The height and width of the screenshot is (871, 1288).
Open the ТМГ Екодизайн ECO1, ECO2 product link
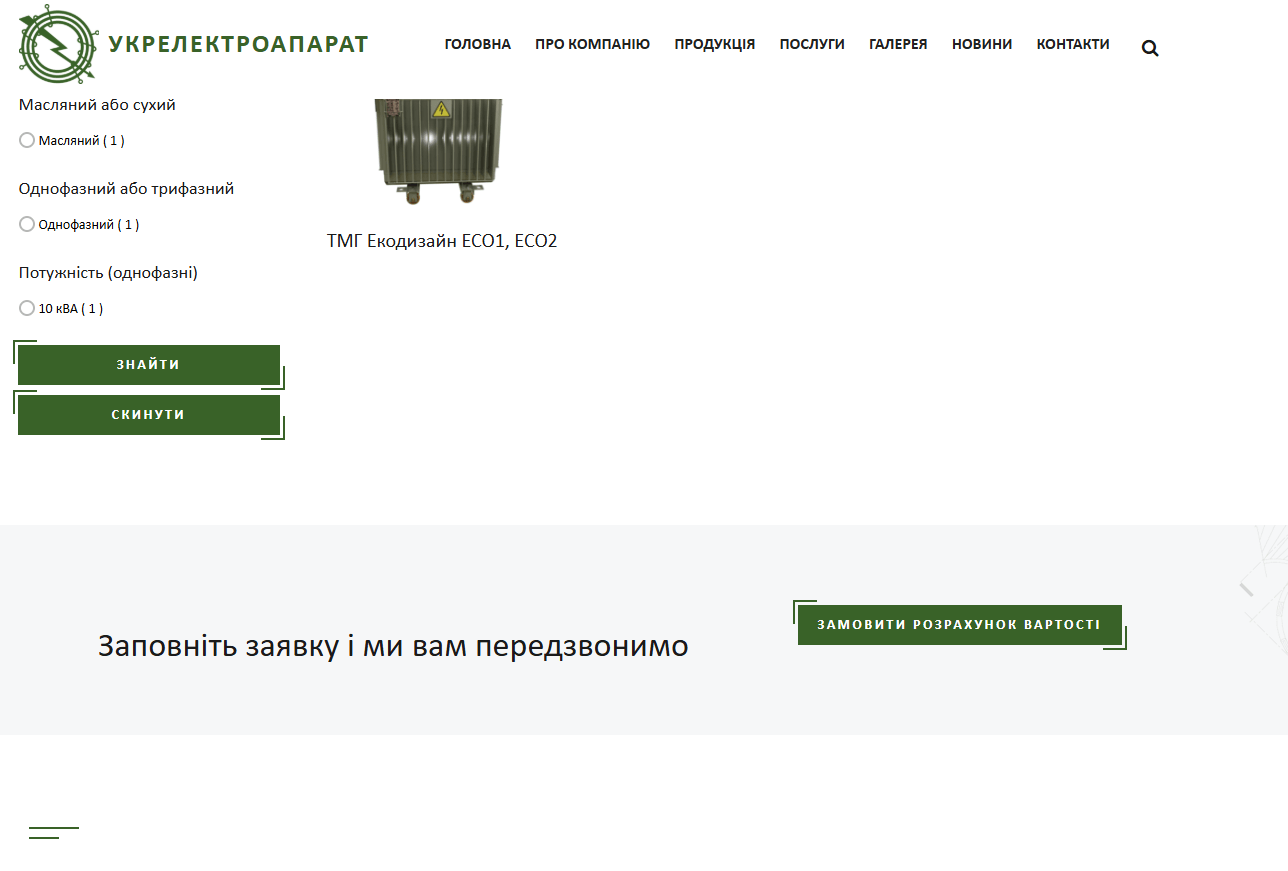(x=442, y=240)
